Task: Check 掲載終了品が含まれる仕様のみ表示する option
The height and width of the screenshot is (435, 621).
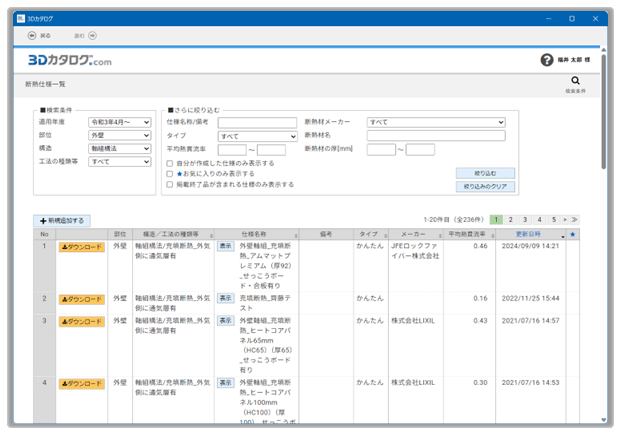Action: pyautogui.click(x=170, y=184)
